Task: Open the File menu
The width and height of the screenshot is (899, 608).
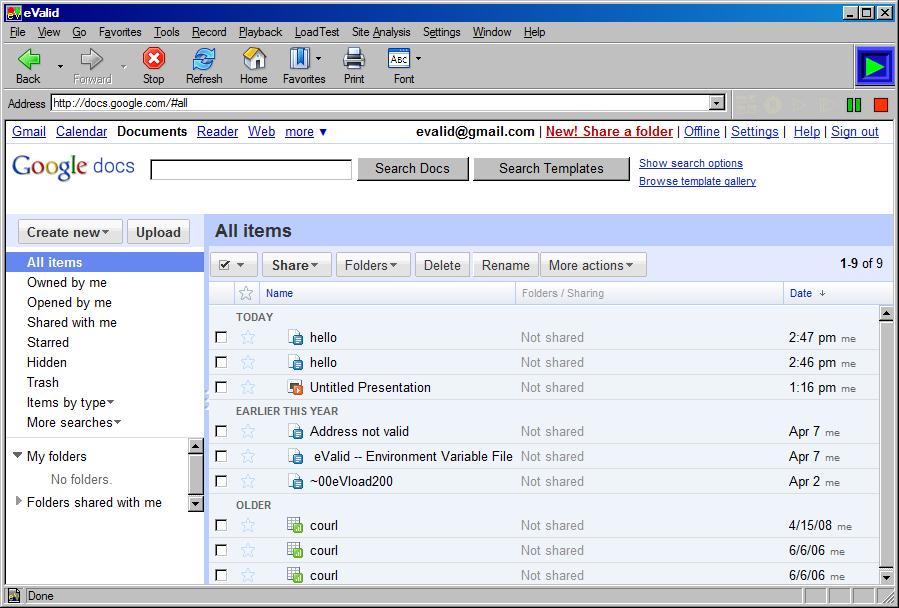Action: (x=18, y=32)
